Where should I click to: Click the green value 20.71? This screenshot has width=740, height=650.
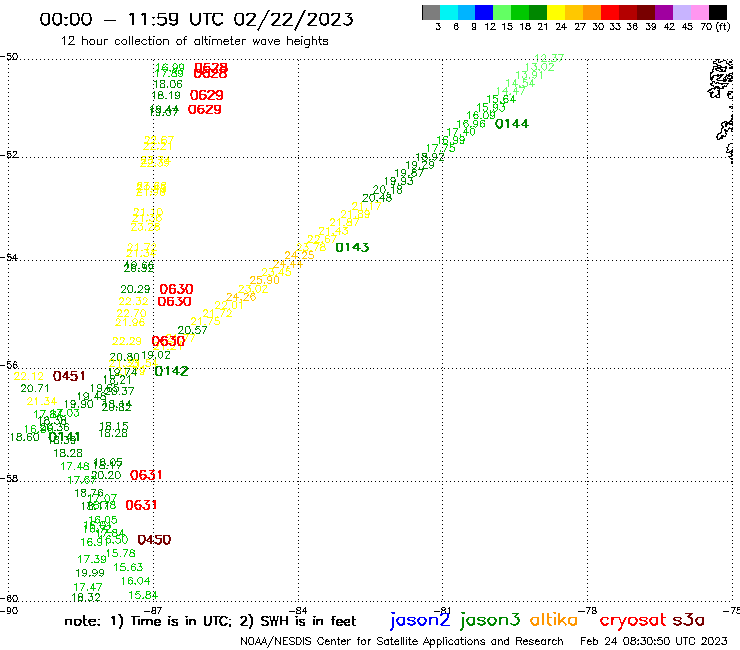(35, 388)
